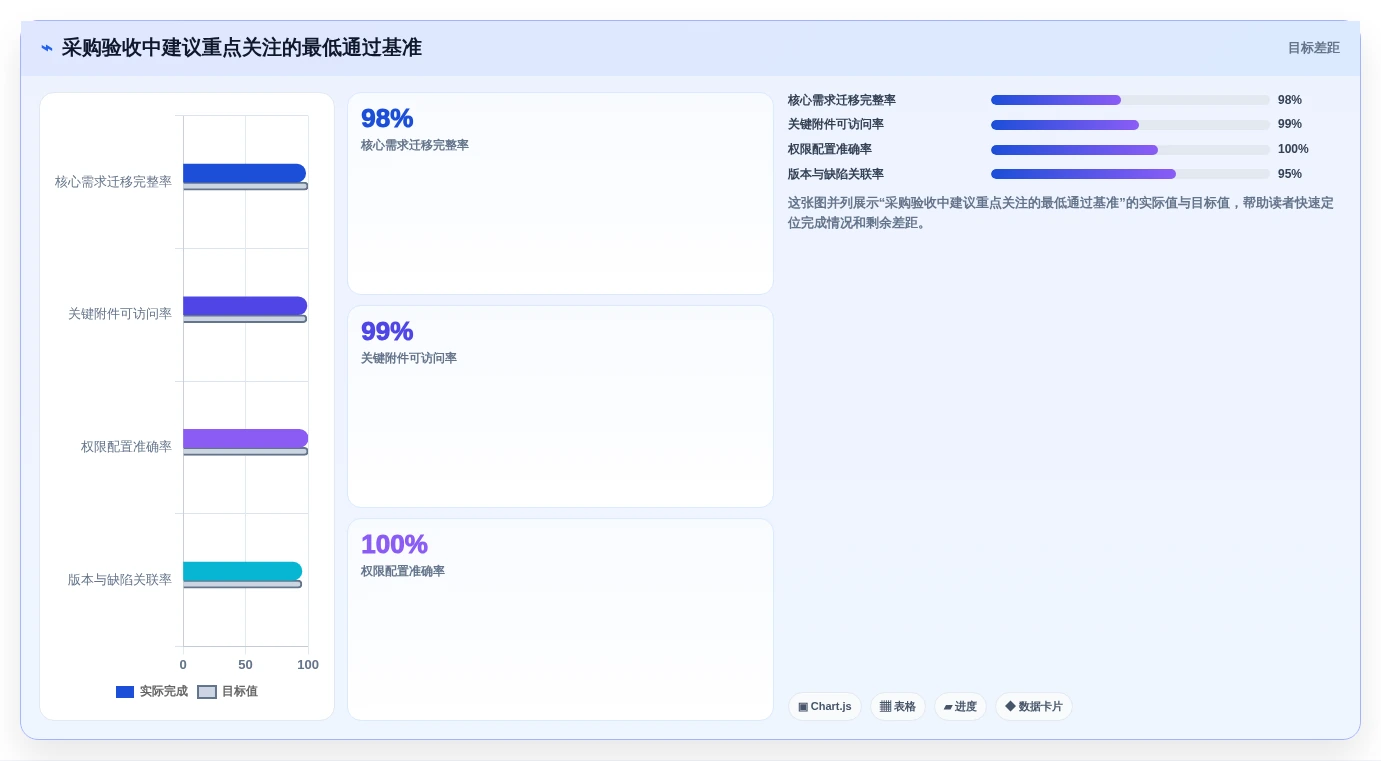Click the 权限配置准确率 chart axis label

[126, 447]
